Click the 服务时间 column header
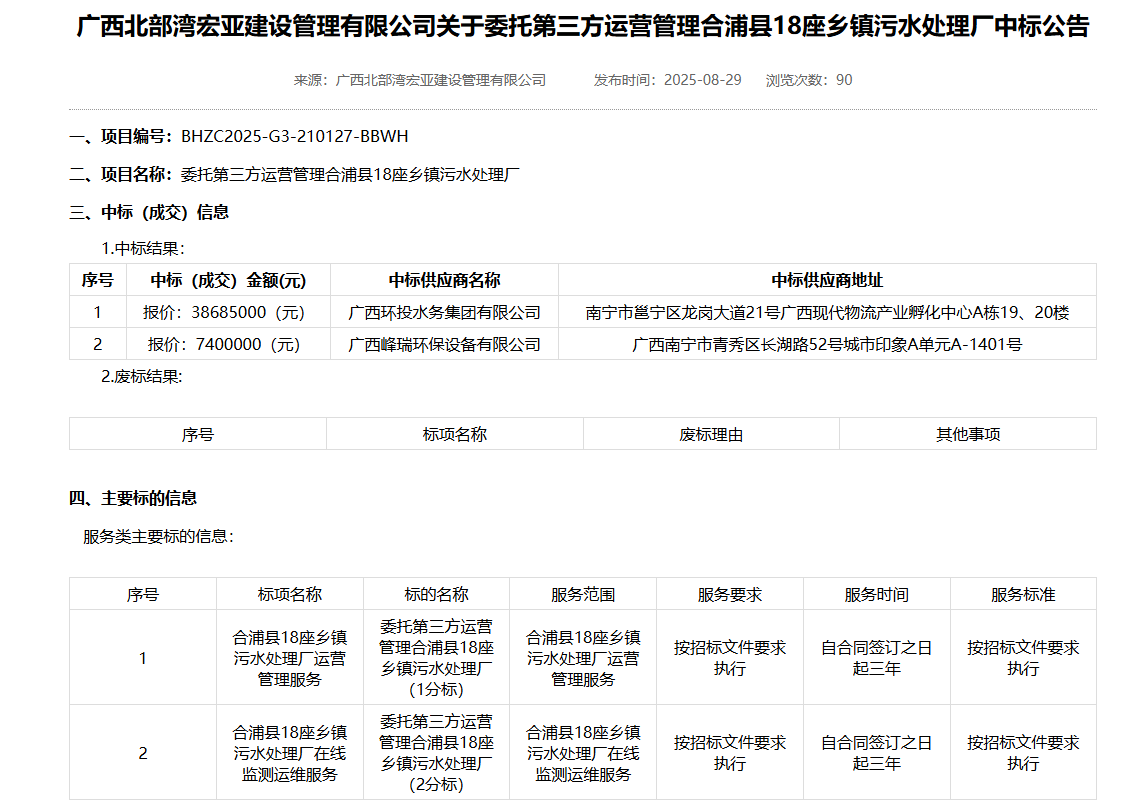 pyautogui.click(x=876, y=595)
